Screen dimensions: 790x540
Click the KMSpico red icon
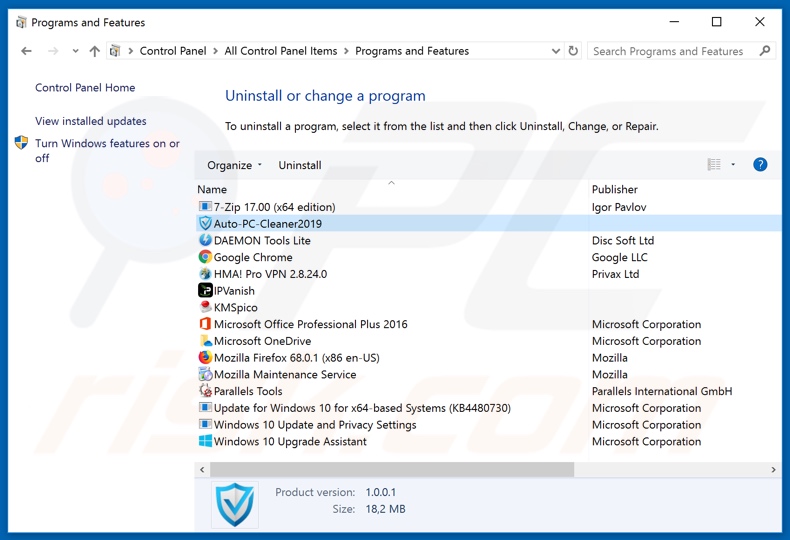tap(205, 307)
